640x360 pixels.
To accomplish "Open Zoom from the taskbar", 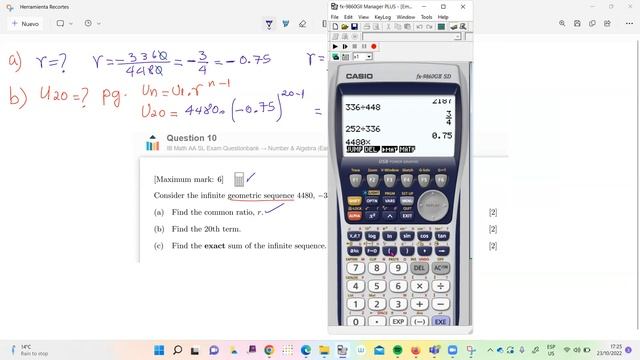I will [x=452, y=350].
